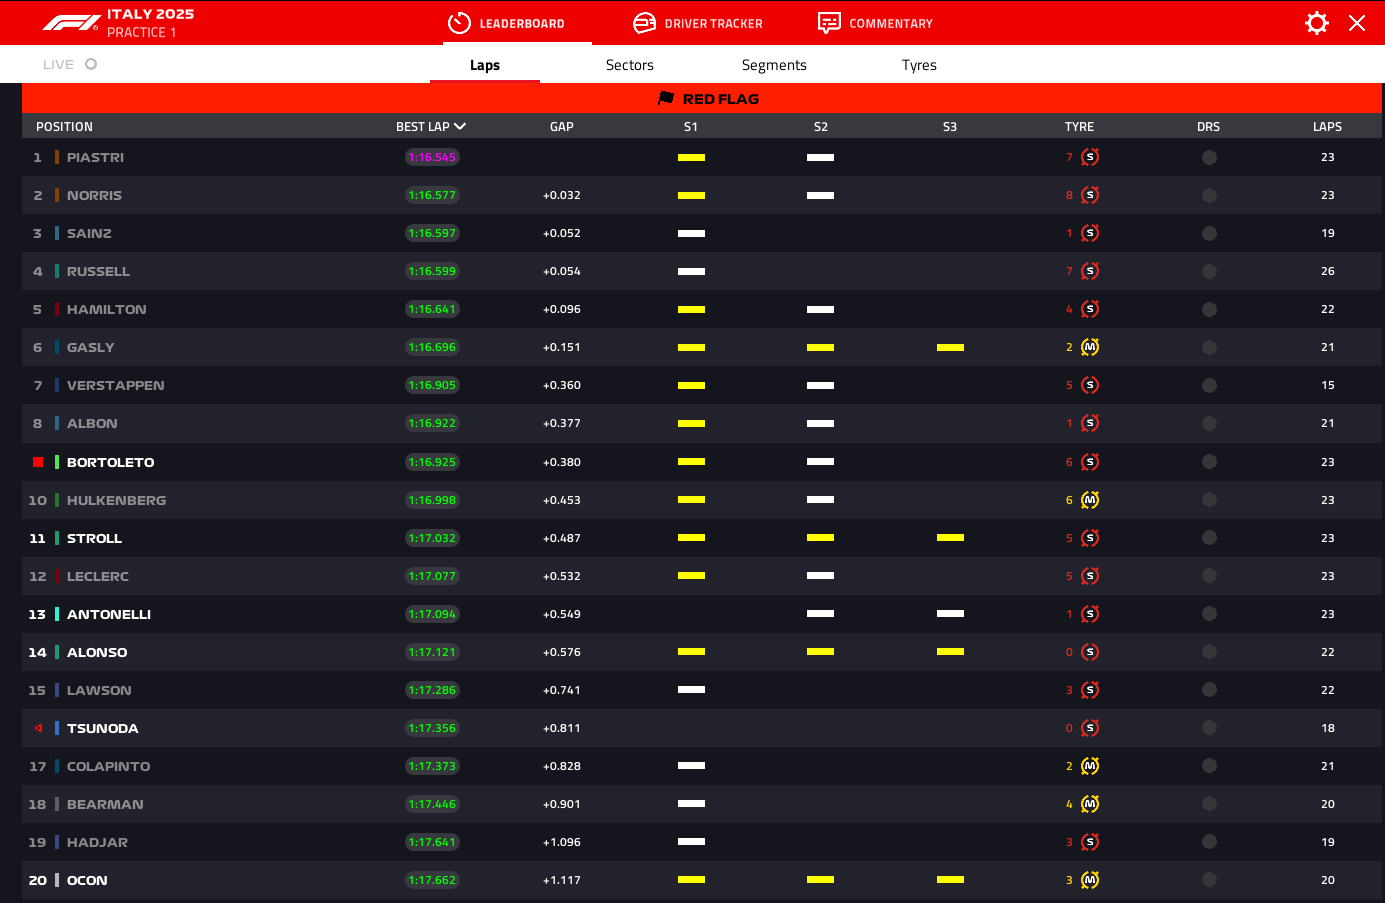Click the Leaderboard stopwatch icon
1385x903 pixels.
(x=459, y=23)
